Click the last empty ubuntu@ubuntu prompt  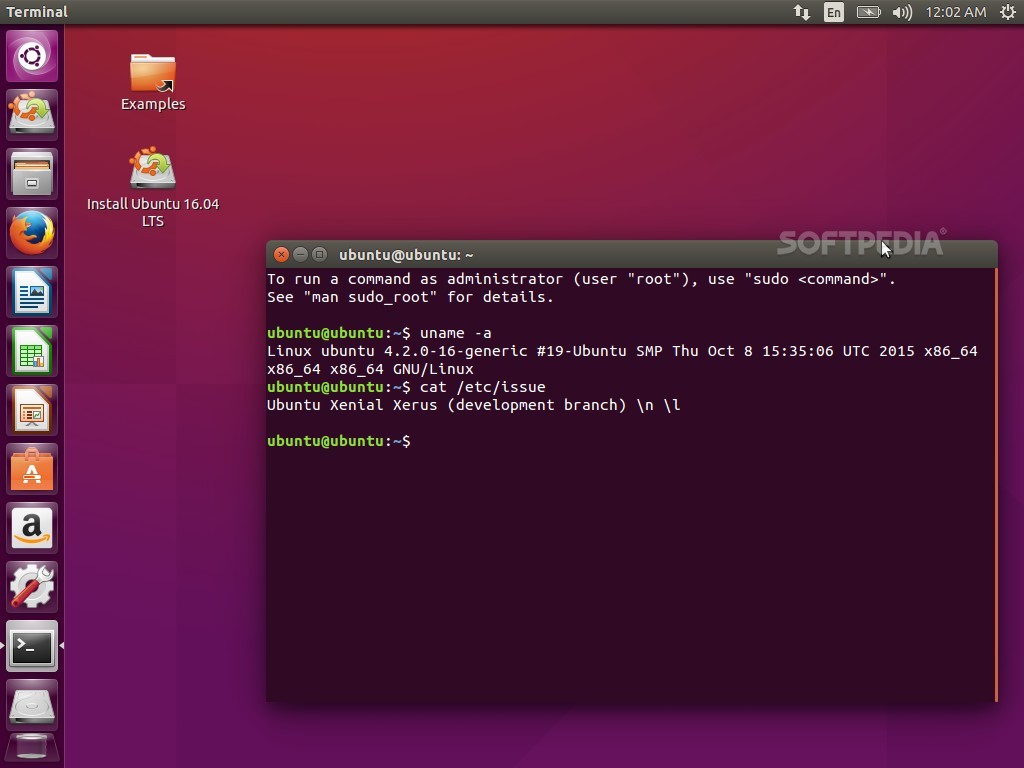click(339, 441)
